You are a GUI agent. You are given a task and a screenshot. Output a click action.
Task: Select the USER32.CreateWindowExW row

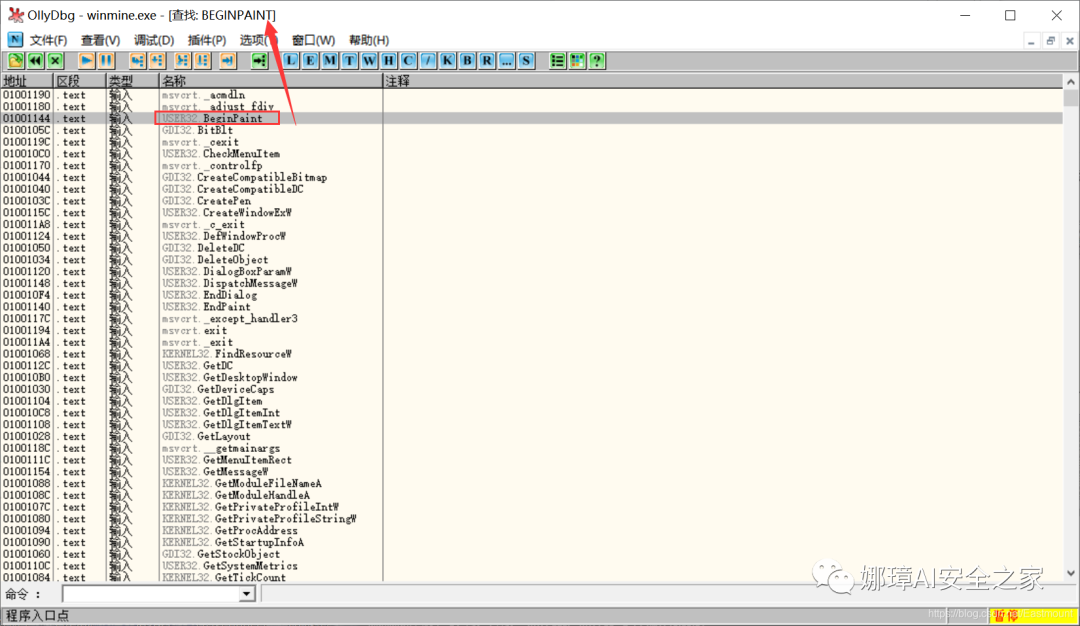coord(532,213)
